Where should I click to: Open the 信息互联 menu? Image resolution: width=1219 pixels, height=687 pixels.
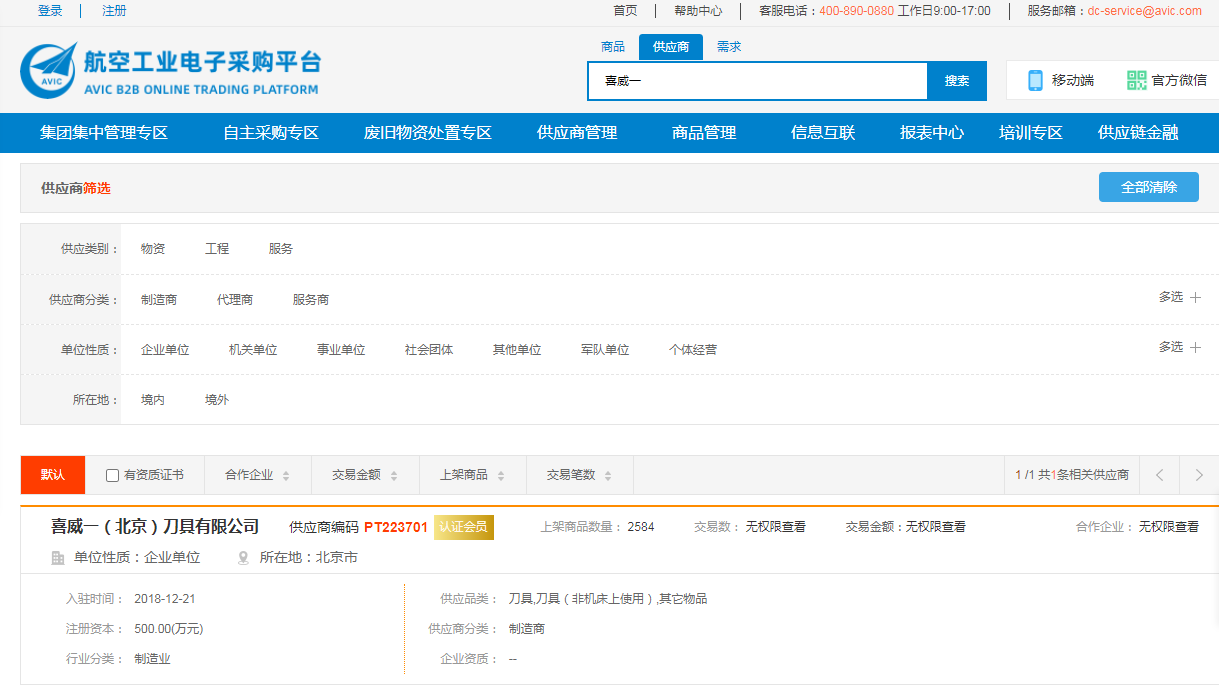(823, 133)
